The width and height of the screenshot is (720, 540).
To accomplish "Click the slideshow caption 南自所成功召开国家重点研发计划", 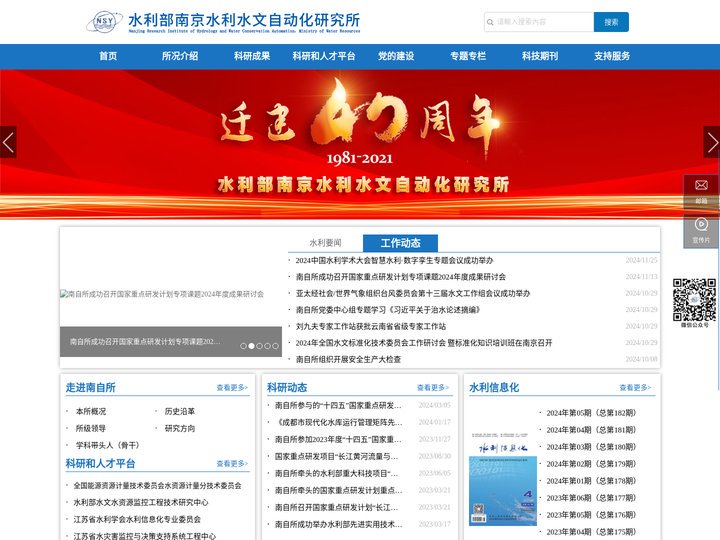I will click(145, 342).
